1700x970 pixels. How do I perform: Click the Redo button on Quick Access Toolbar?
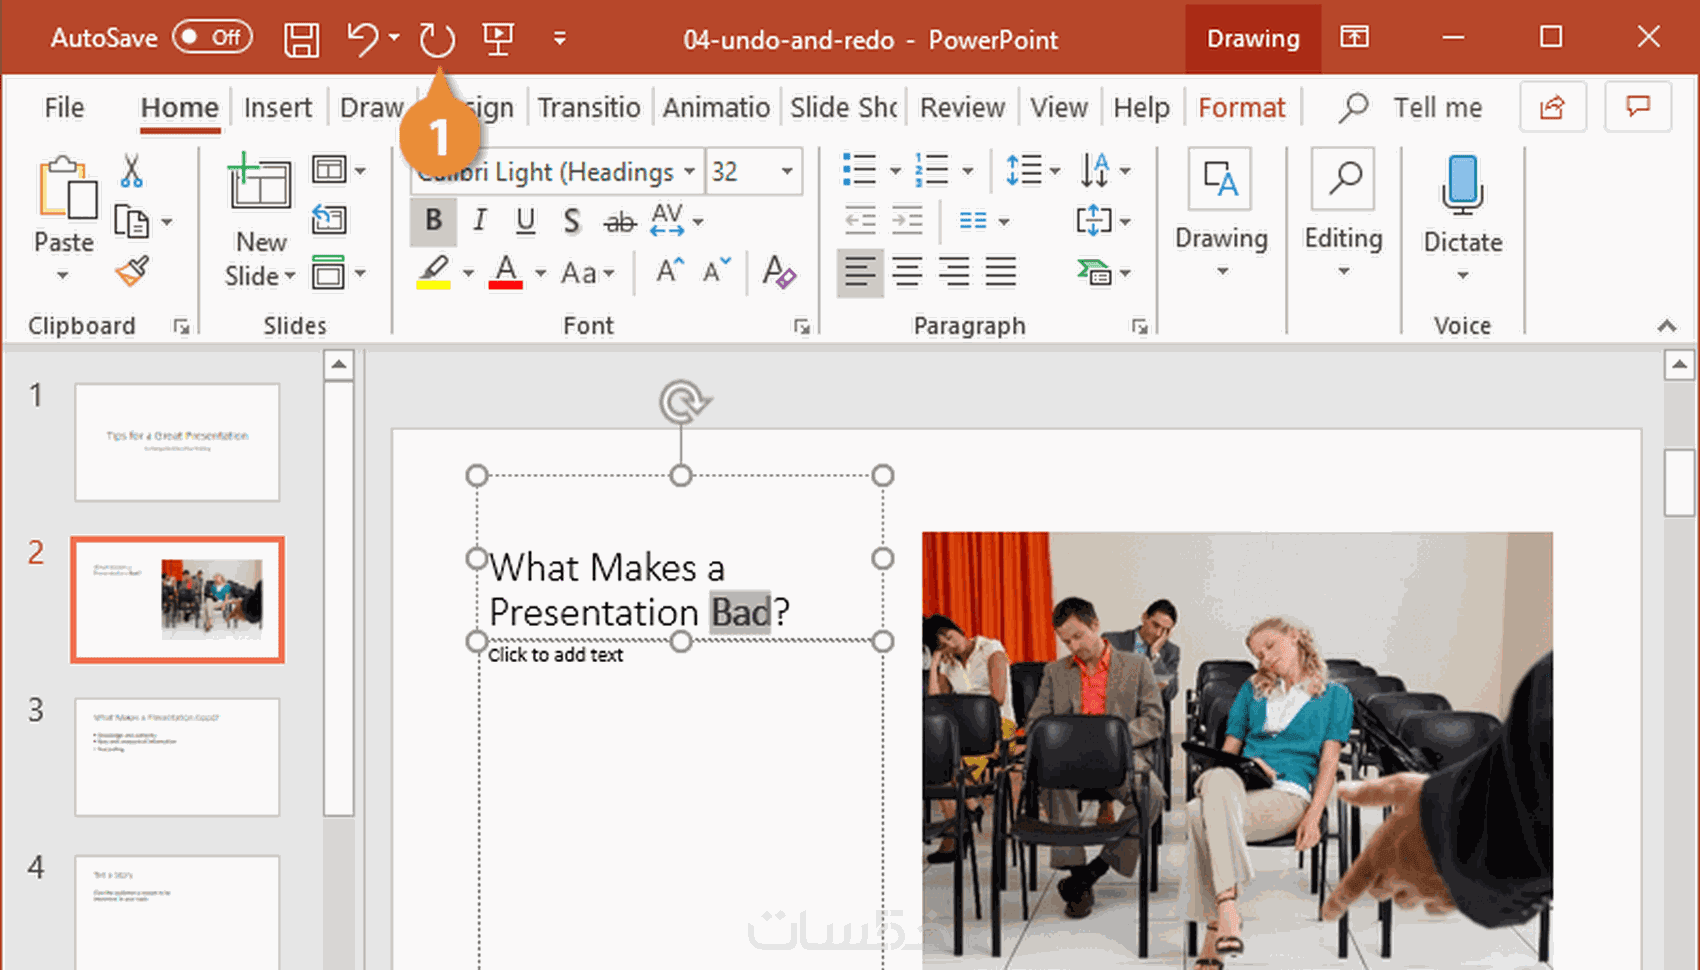437,38
